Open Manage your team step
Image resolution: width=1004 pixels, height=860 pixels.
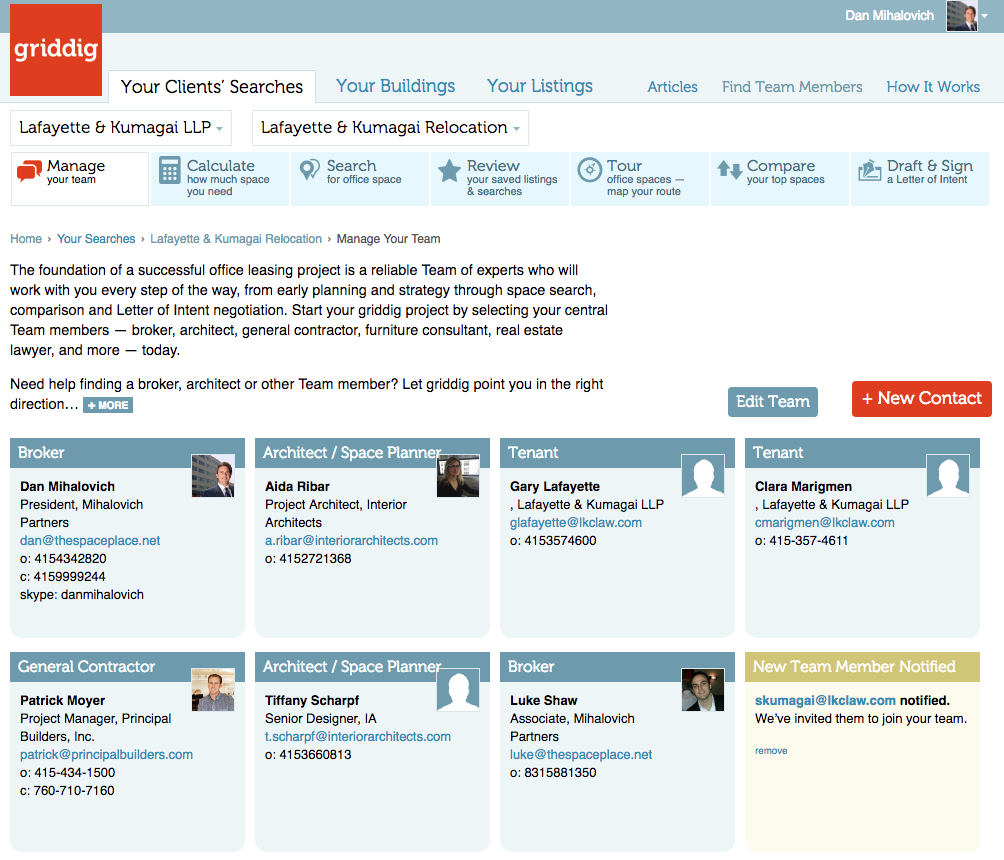pyautogui.click(x=80, y=179)
